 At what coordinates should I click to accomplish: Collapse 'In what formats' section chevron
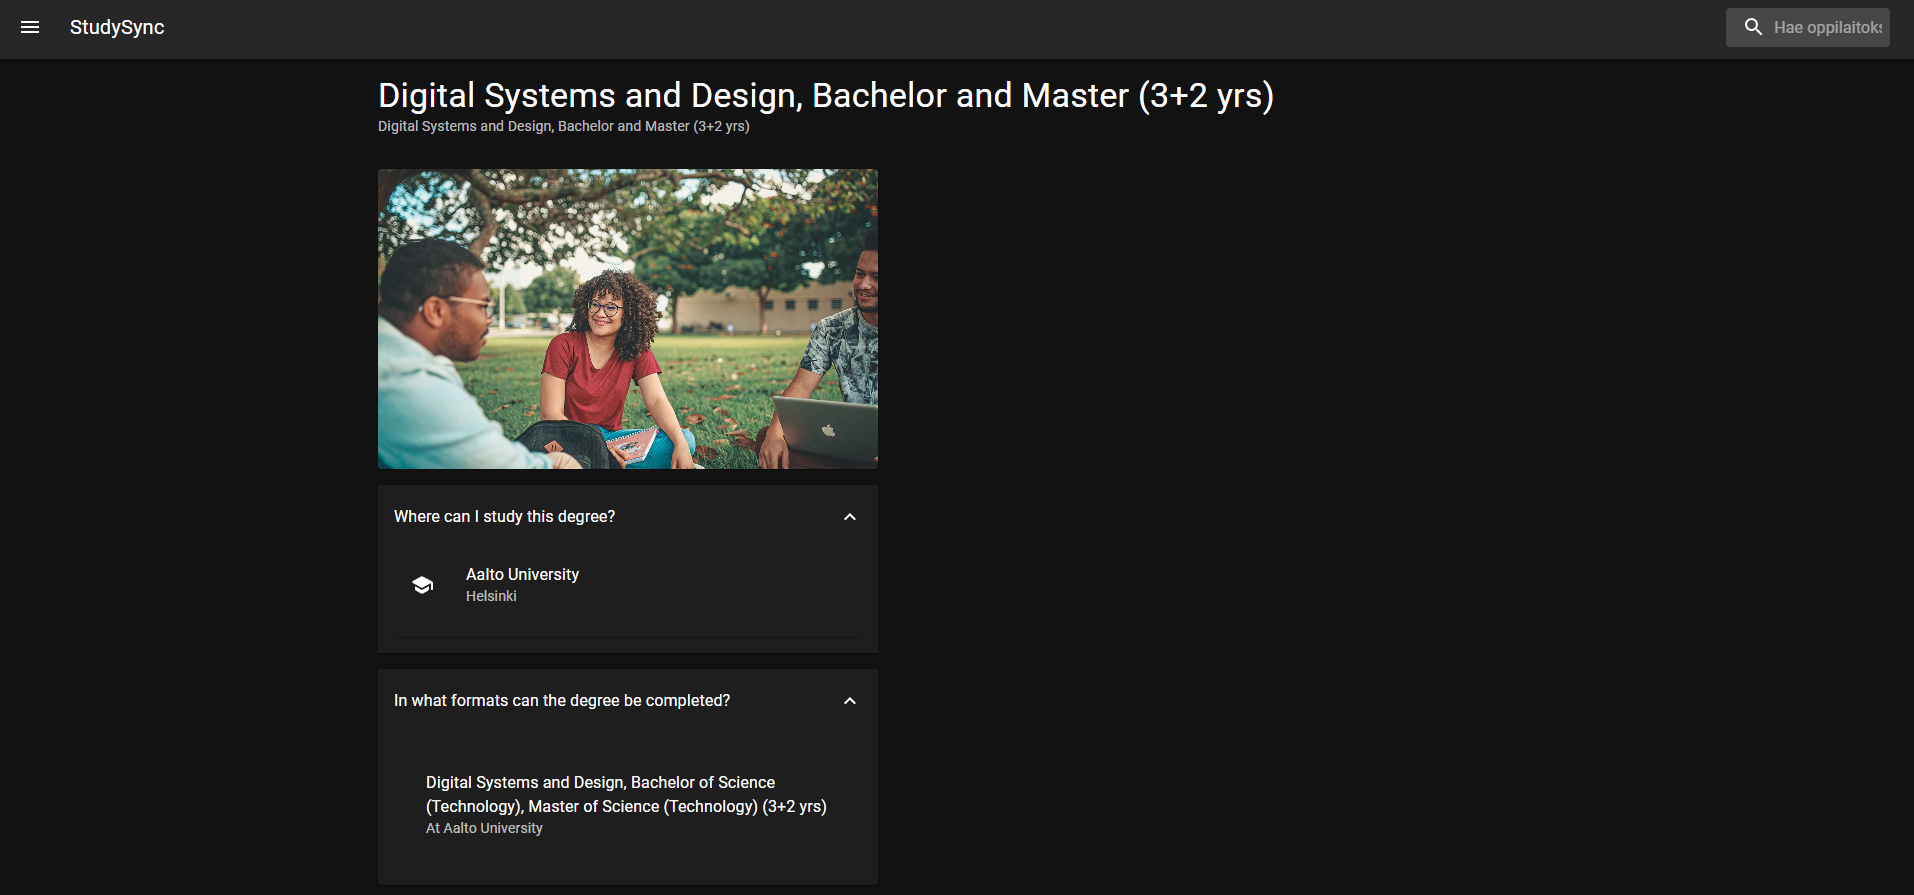click(850, 701)
